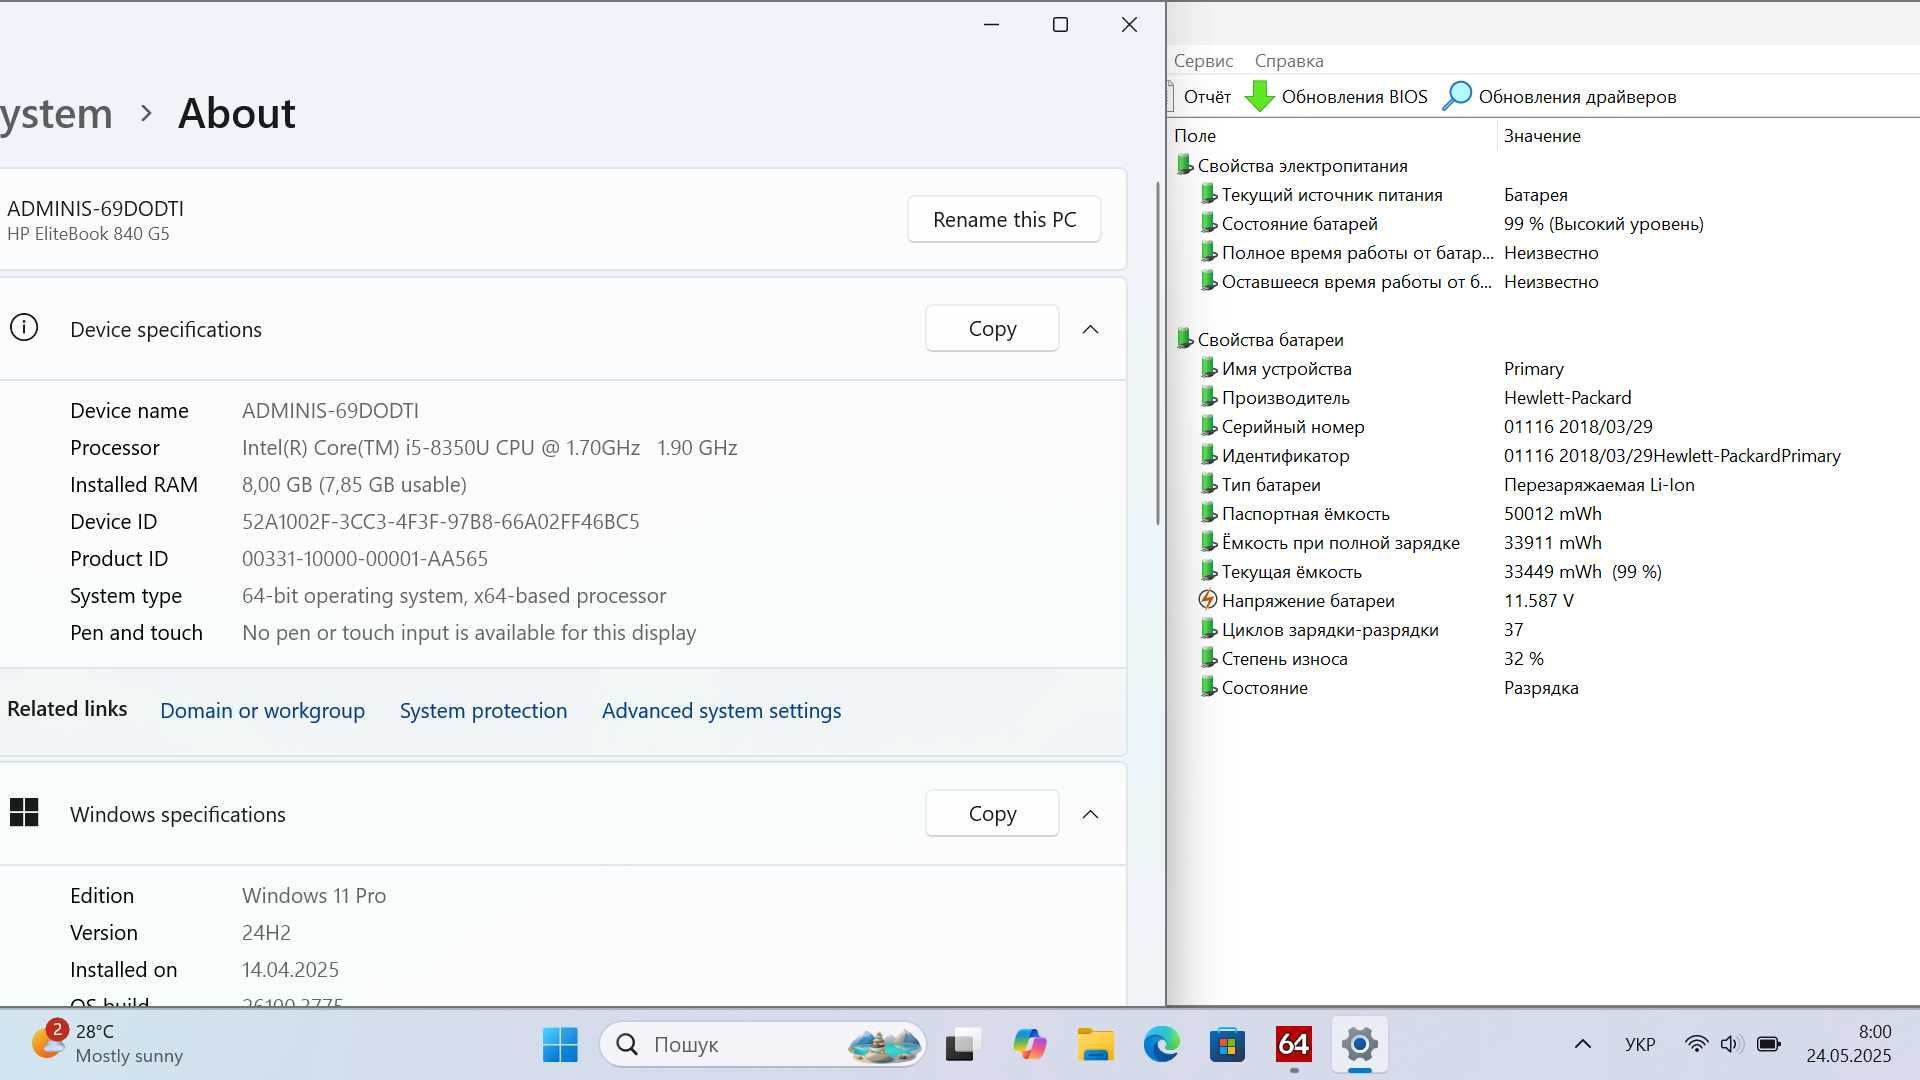
Task: Open the clock and date flyout
Action: pyautogui.click(x=1848, y=1043)
